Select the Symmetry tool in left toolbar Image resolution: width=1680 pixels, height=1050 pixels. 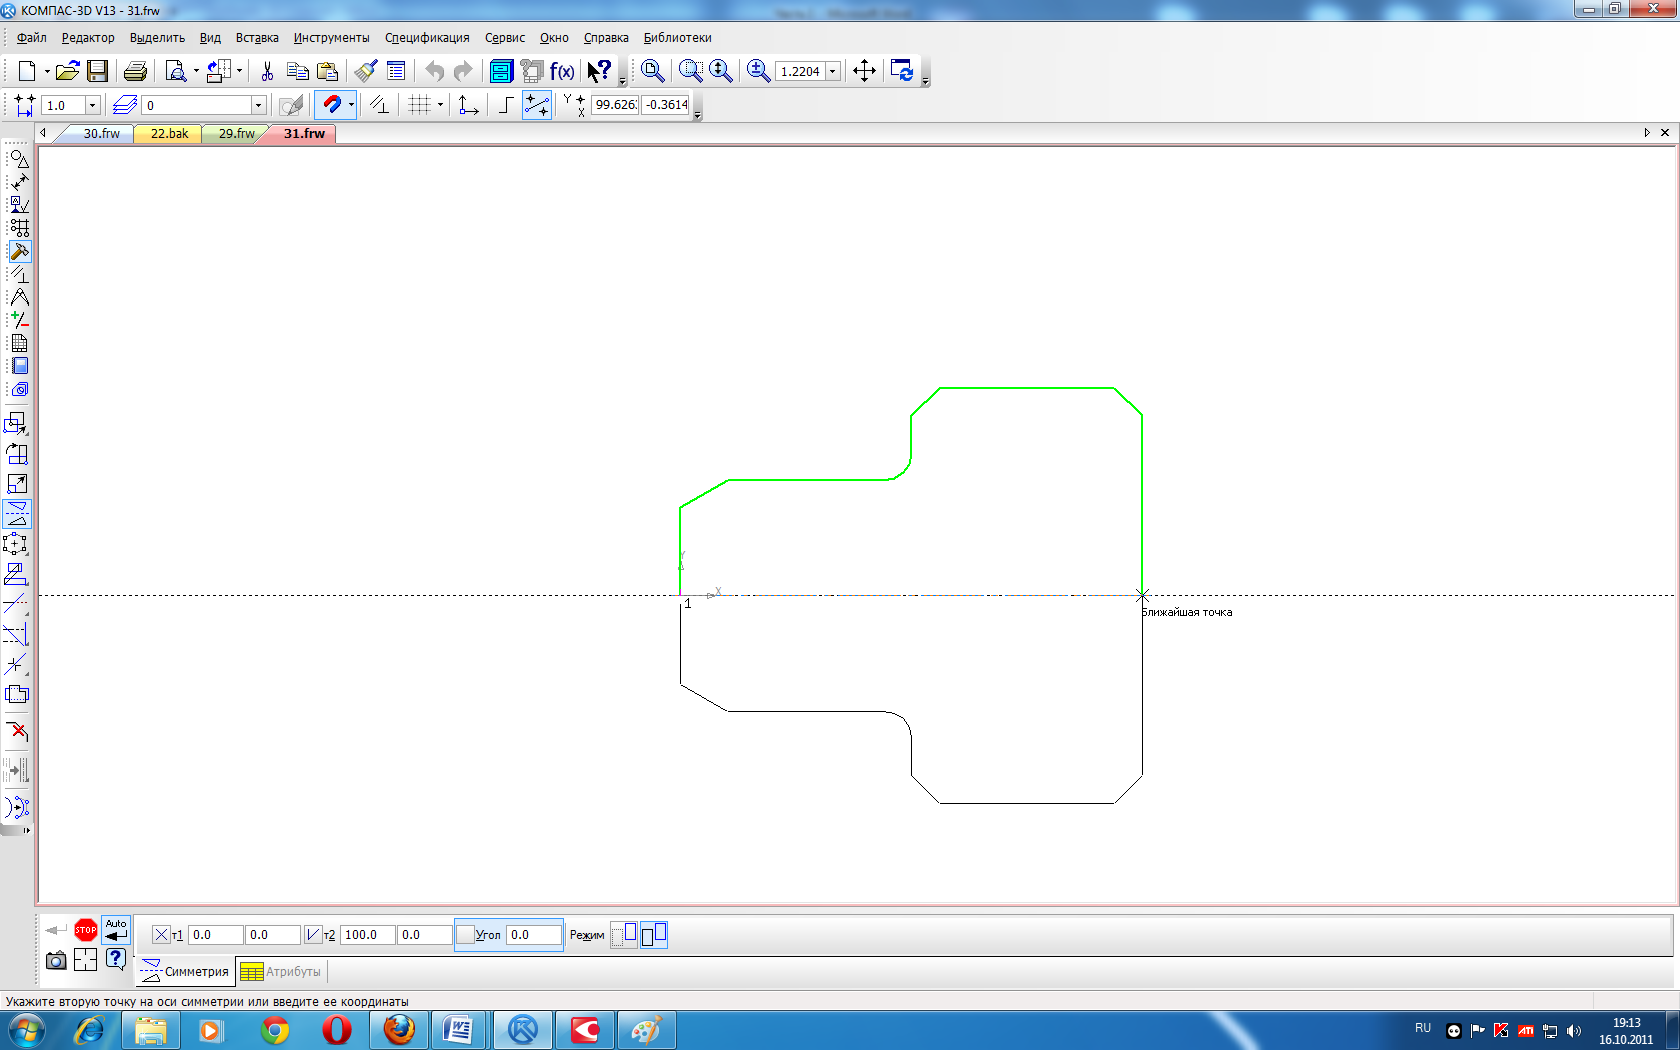tap(17, 514)
